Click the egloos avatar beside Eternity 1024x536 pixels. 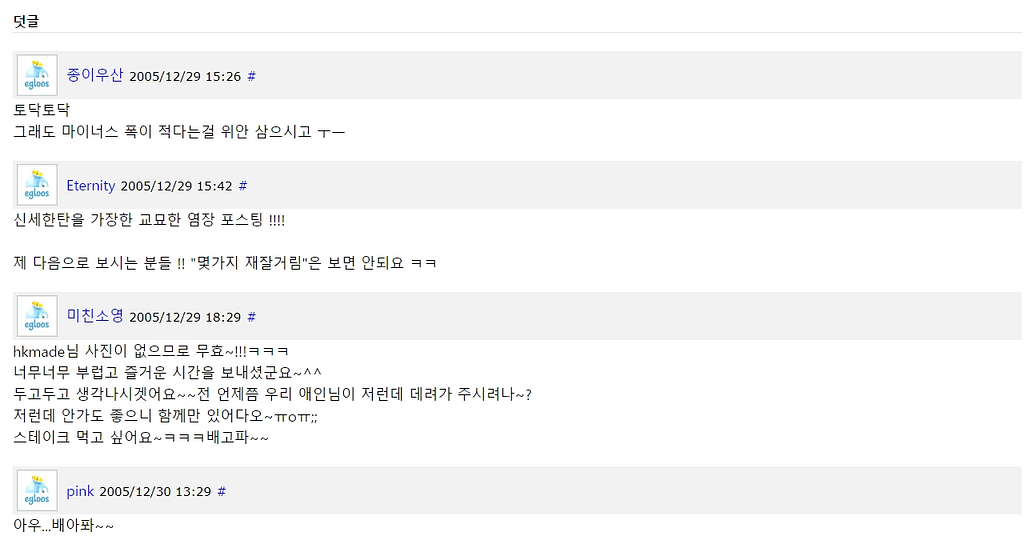tap(37, 185)
